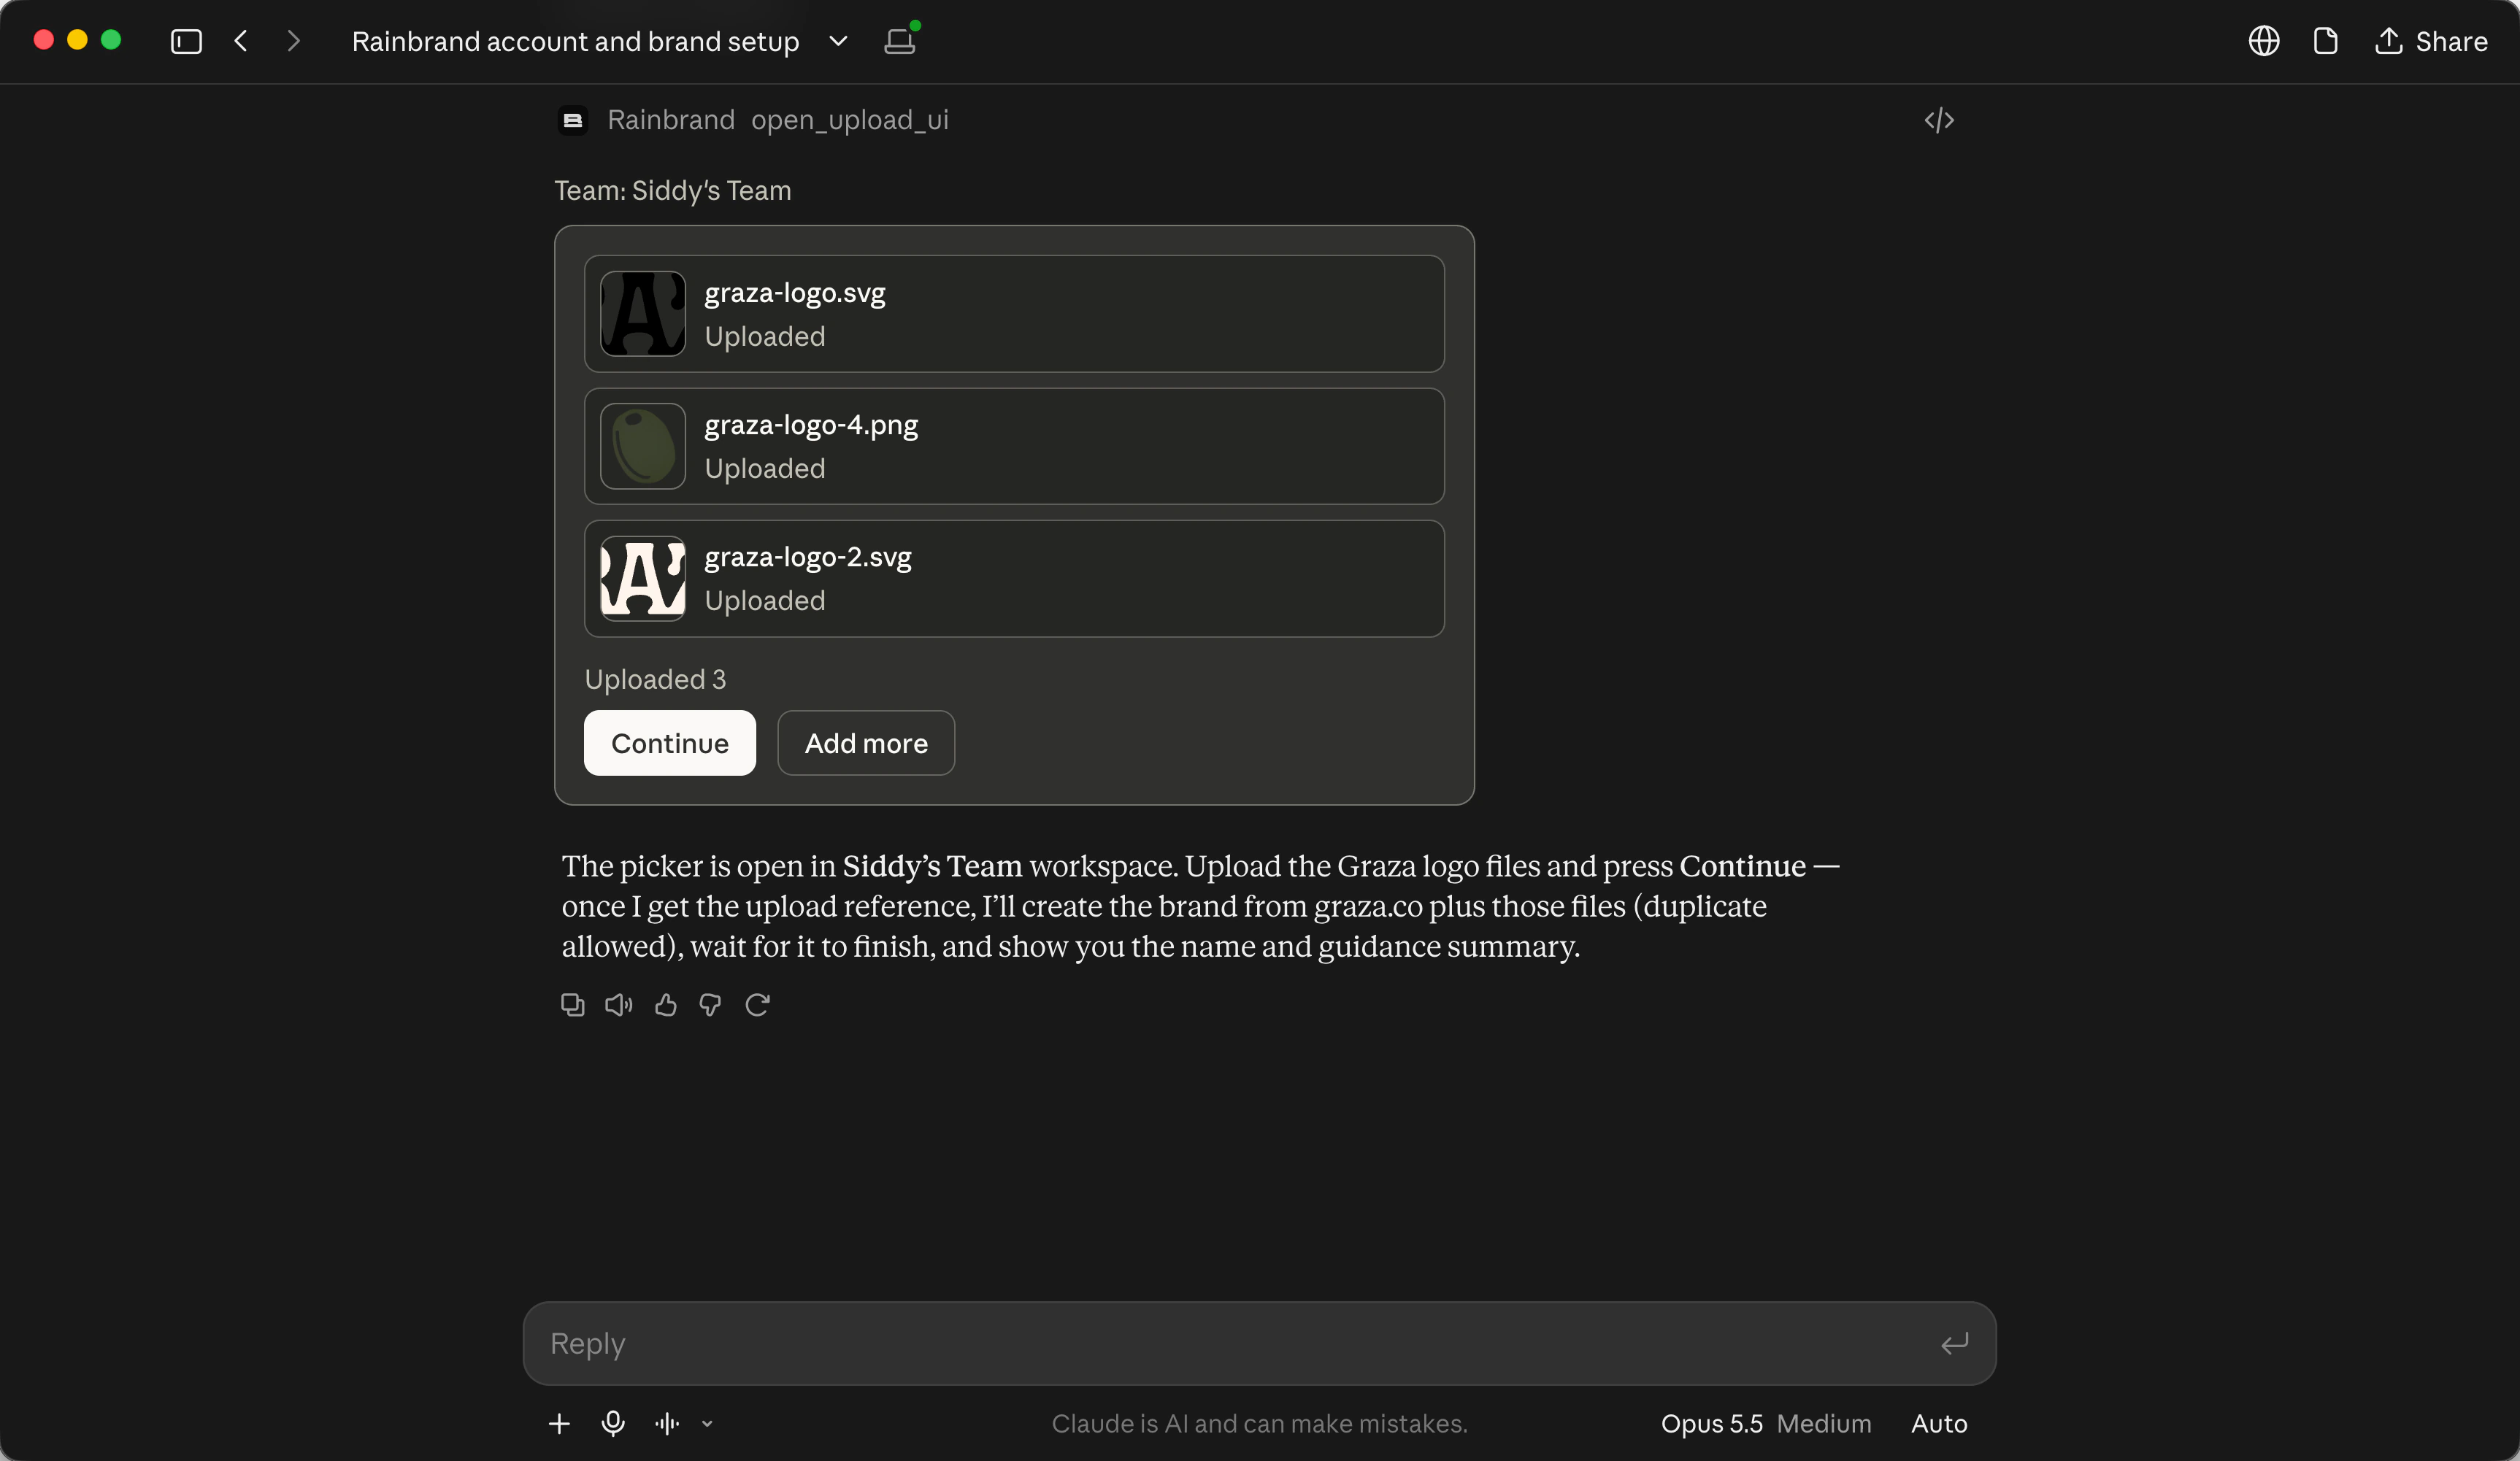Click the Rainbrand tool logo icon

573,120
